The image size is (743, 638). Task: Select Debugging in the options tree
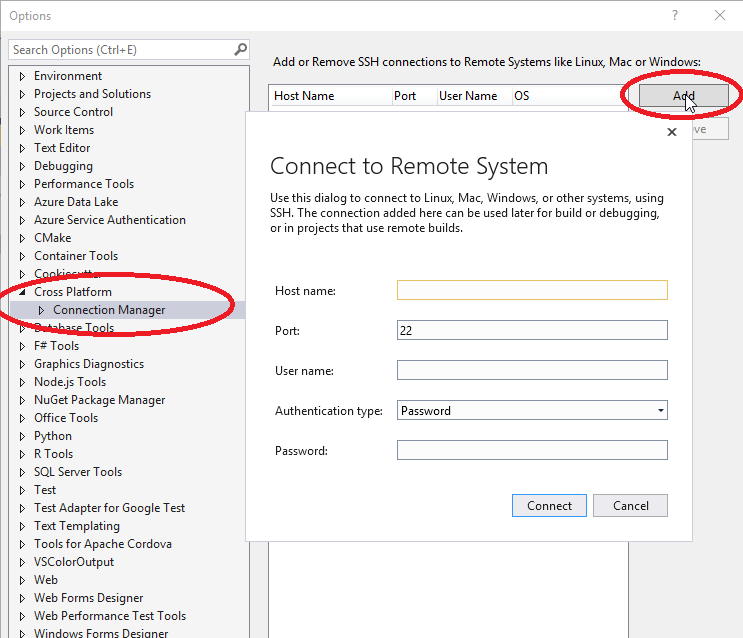click(x=63, y=166)
